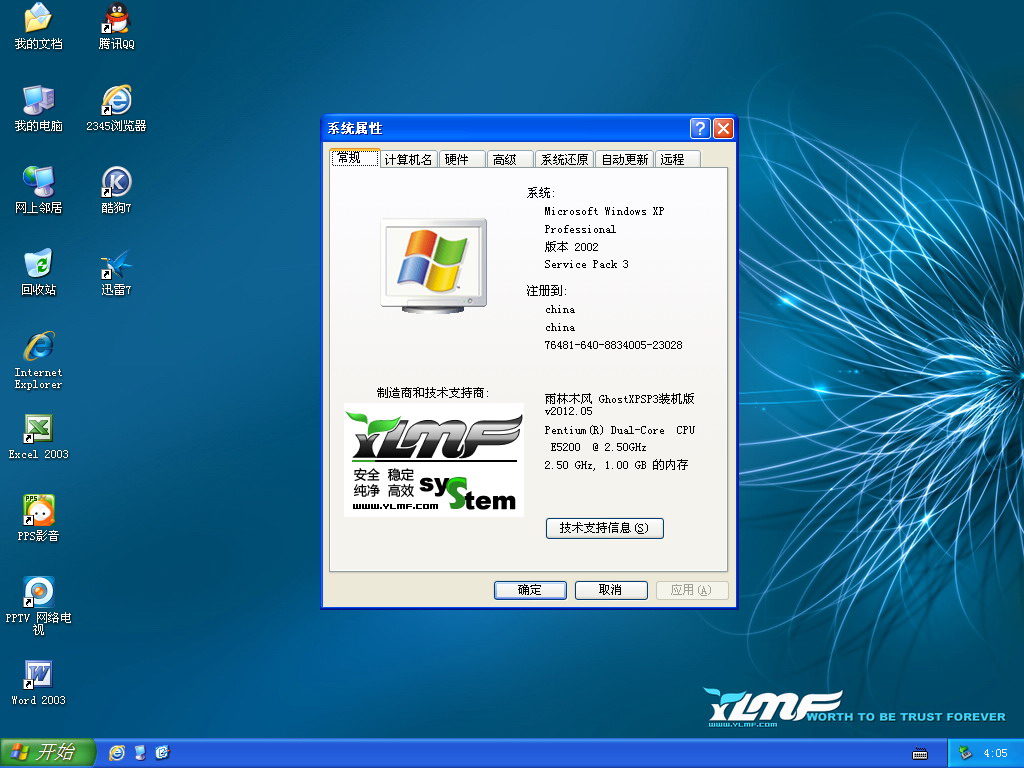Open the 腾讯QQ desktop icon
This screenshot has height=768, width=1024.
(x=116, y=19)
